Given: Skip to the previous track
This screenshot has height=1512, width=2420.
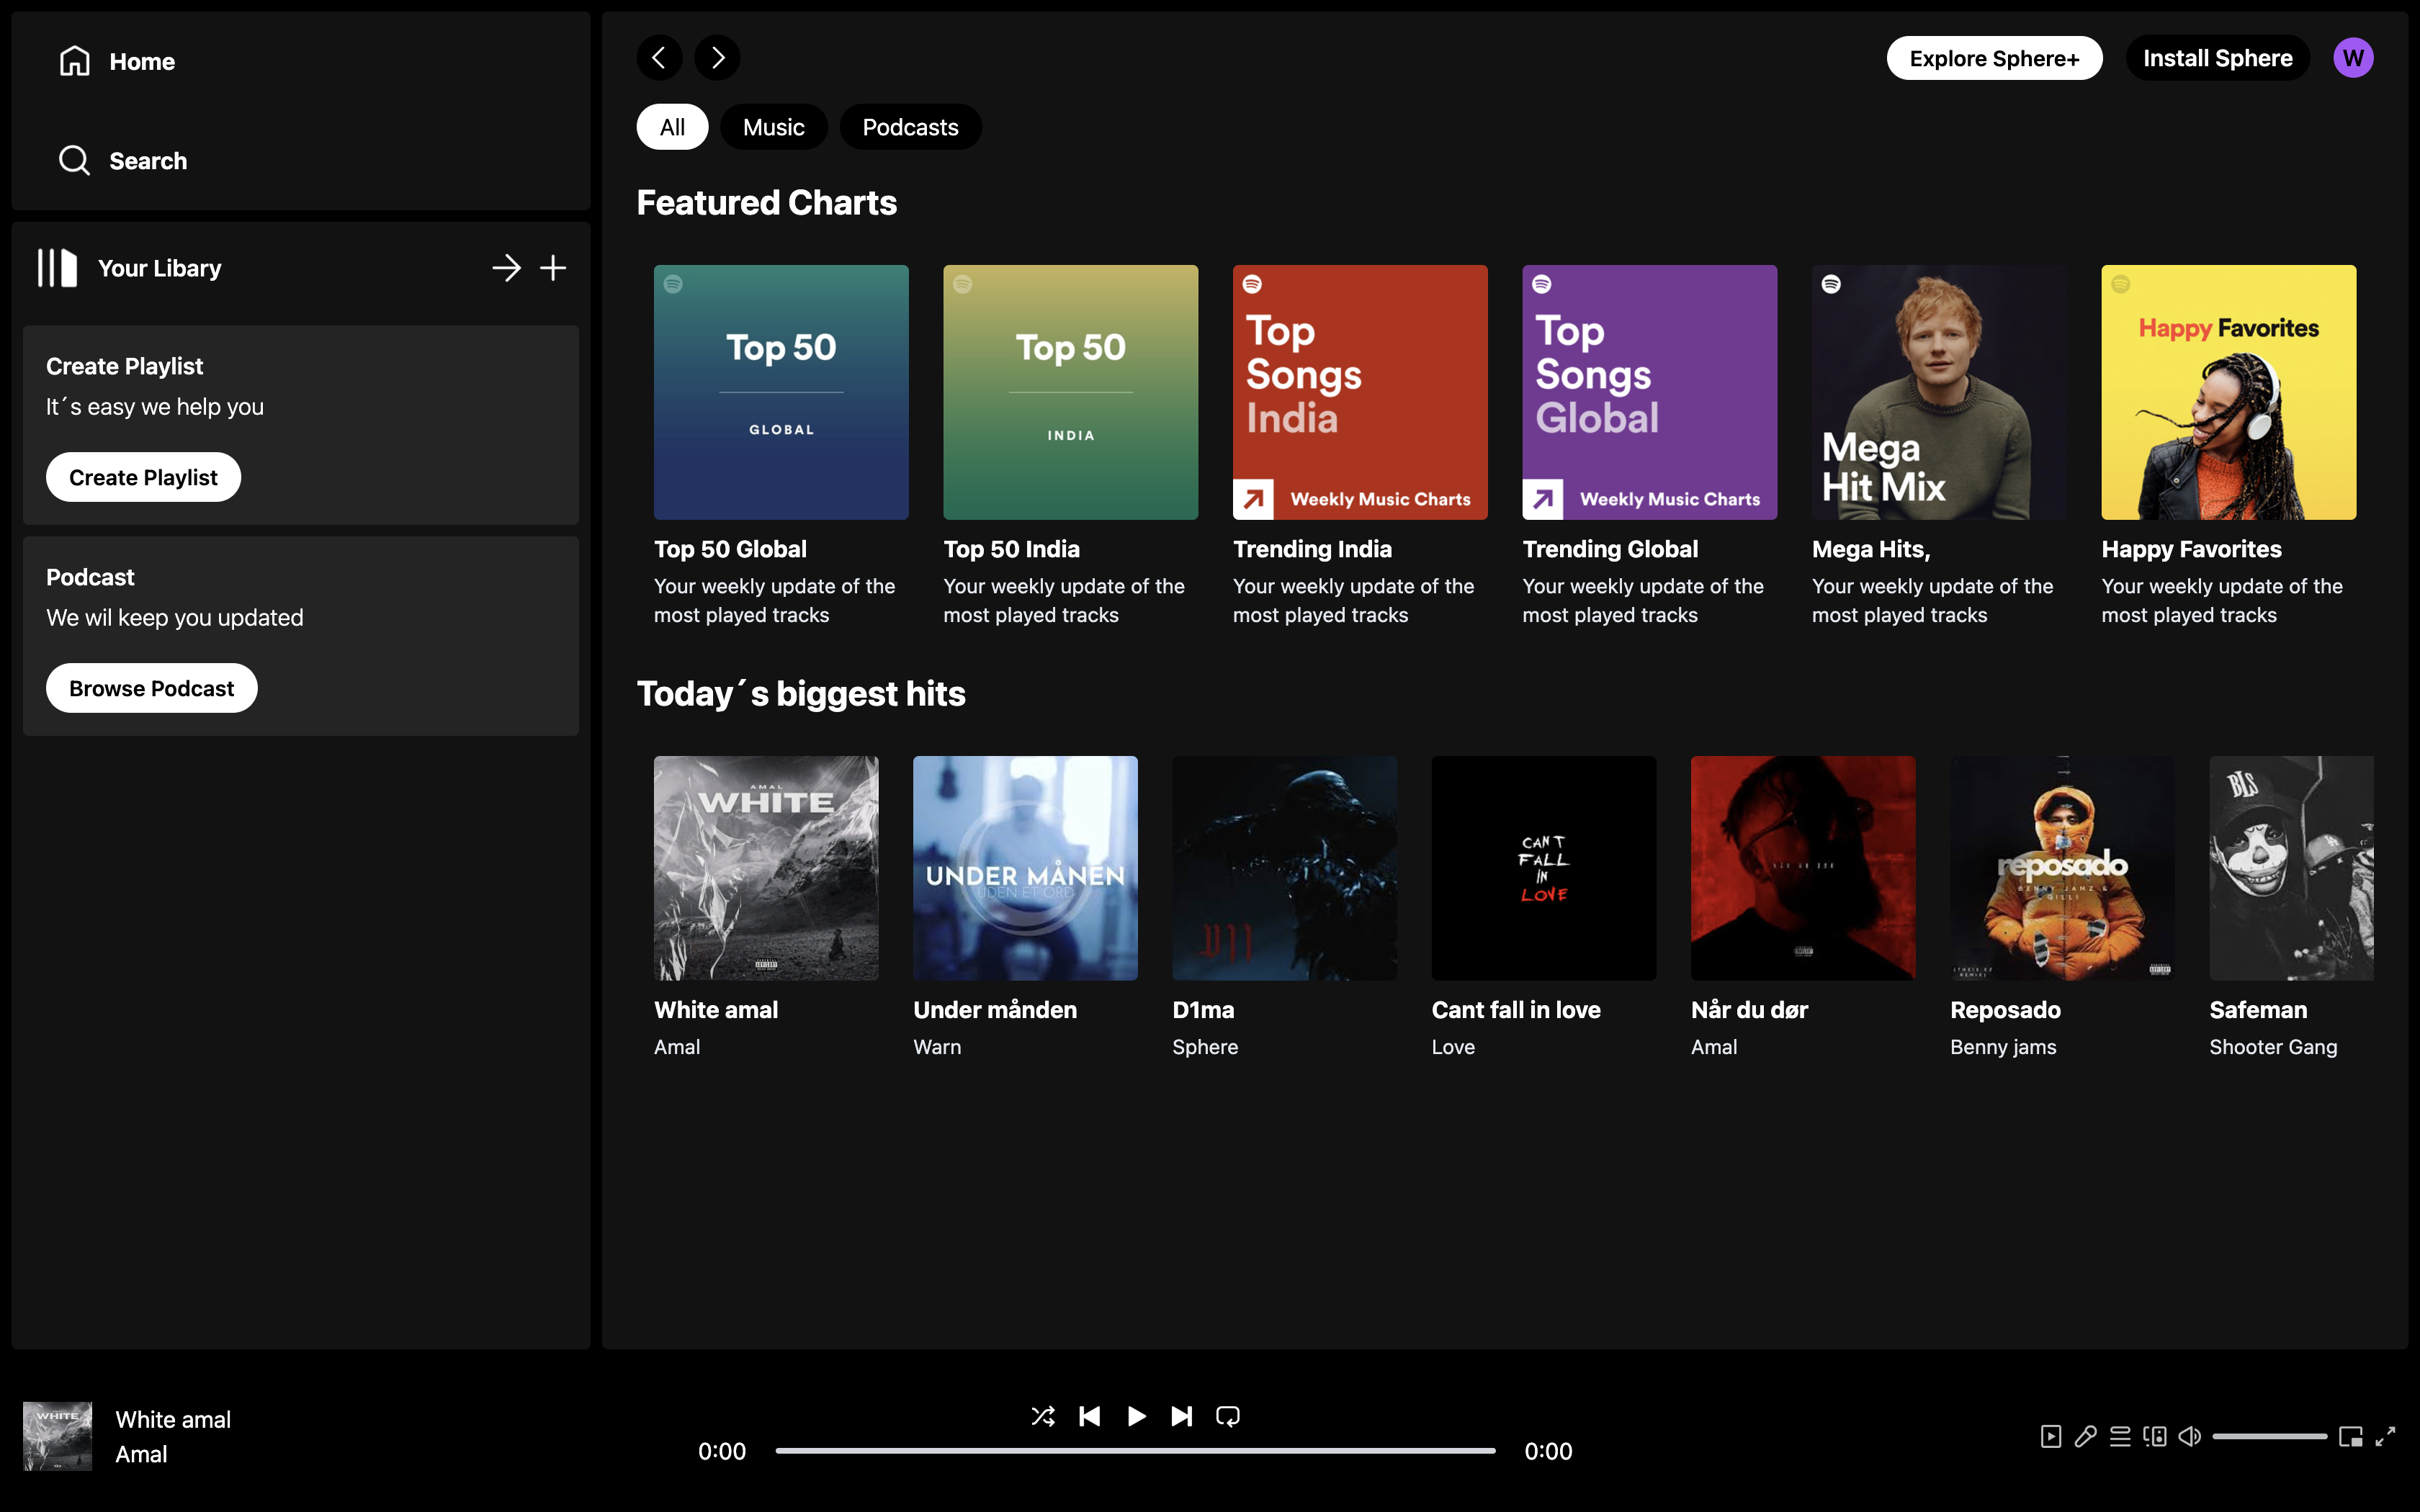Looking at the screenshot, I should pos(1090,1416).
